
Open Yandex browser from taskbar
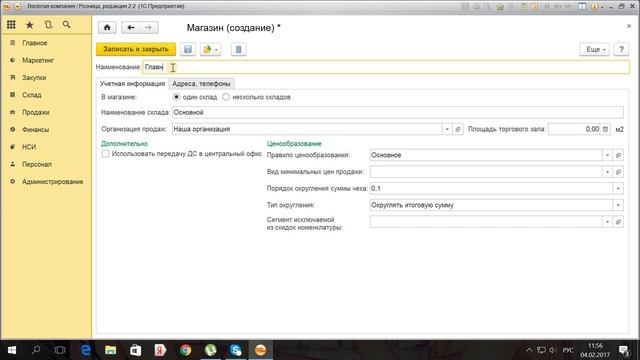(160, 350)
